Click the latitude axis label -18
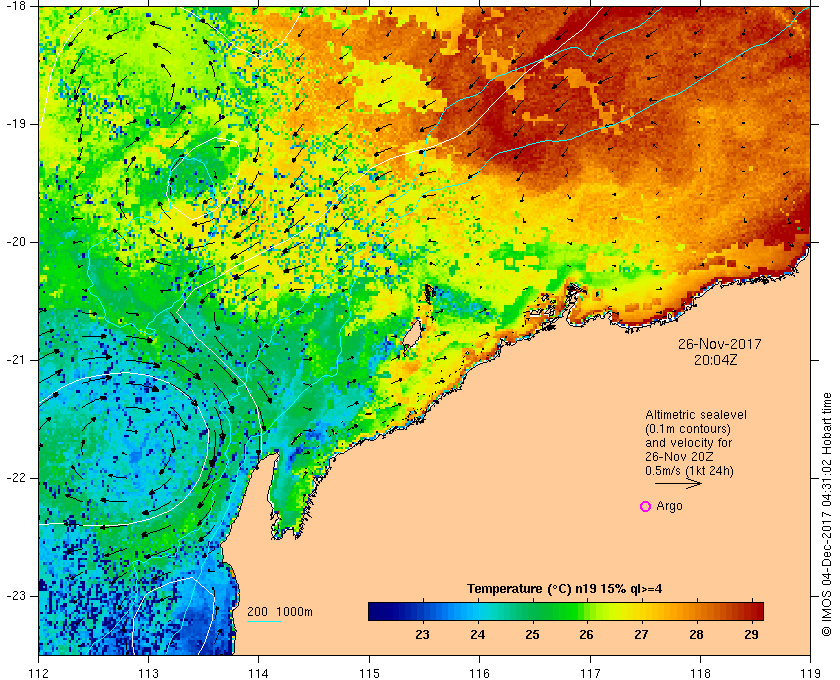The image size is (840, 680). point(14,6)
